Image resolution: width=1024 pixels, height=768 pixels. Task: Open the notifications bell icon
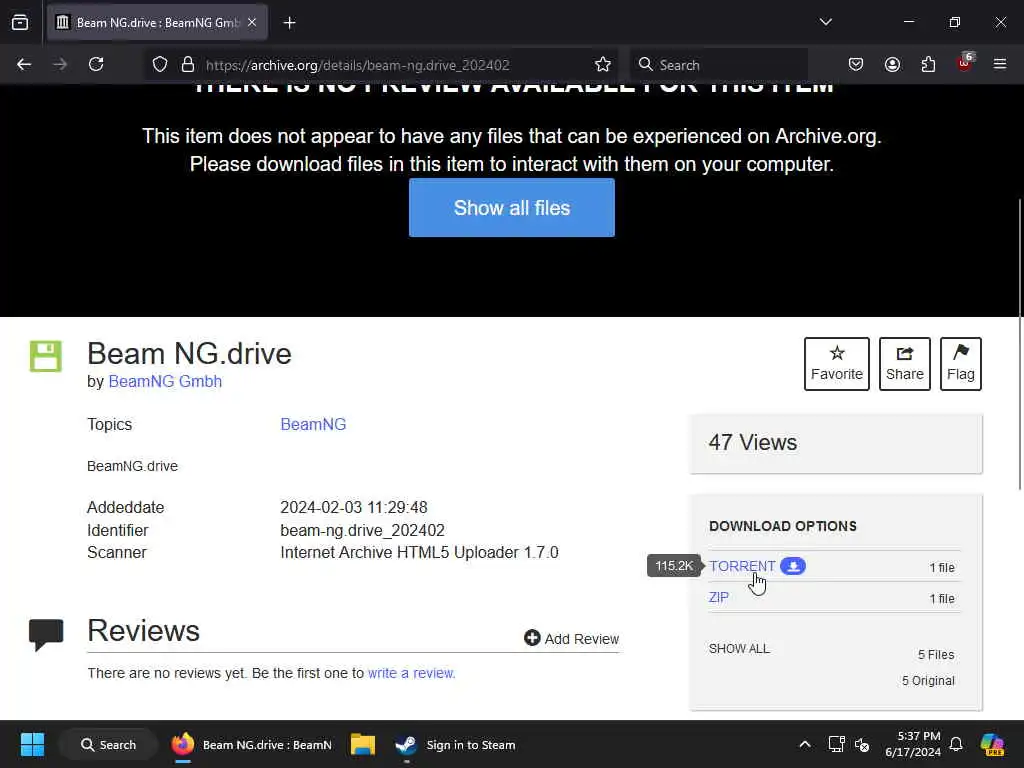click(x=956, y=744)
